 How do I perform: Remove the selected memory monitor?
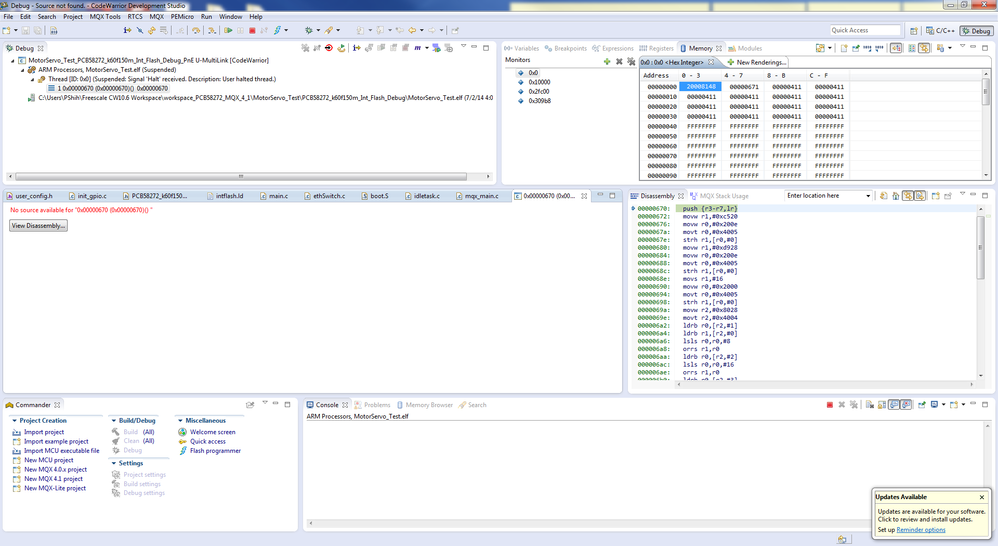(x=619, y=61)
